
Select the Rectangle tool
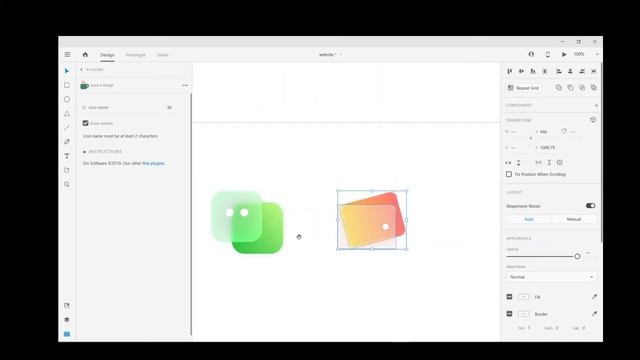click(67, 85)
